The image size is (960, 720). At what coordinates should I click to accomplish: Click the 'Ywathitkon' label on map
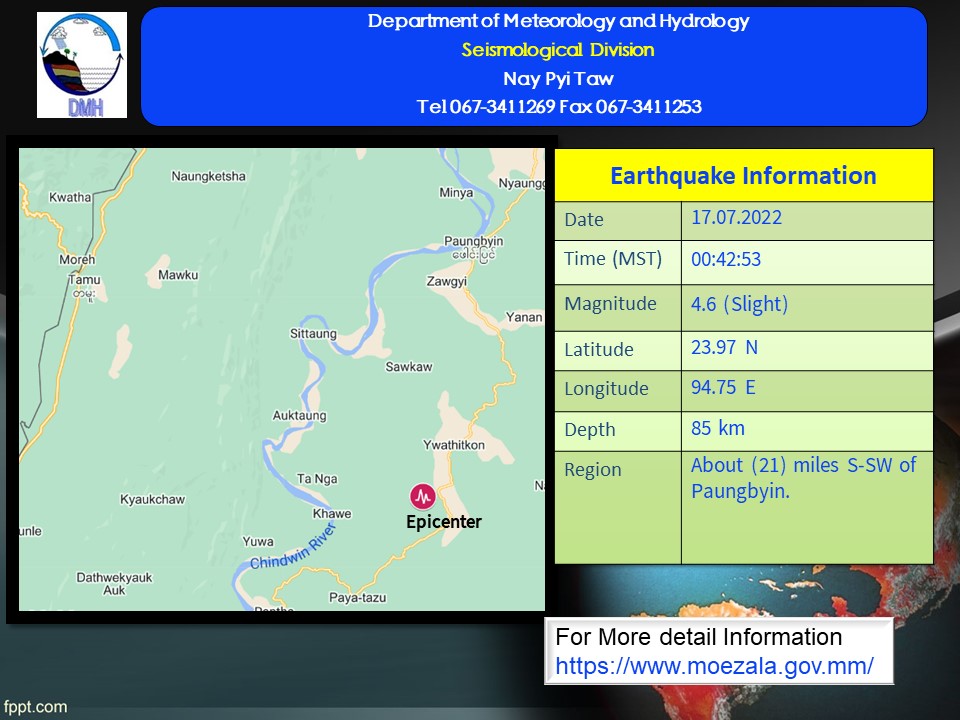point(454,445)
